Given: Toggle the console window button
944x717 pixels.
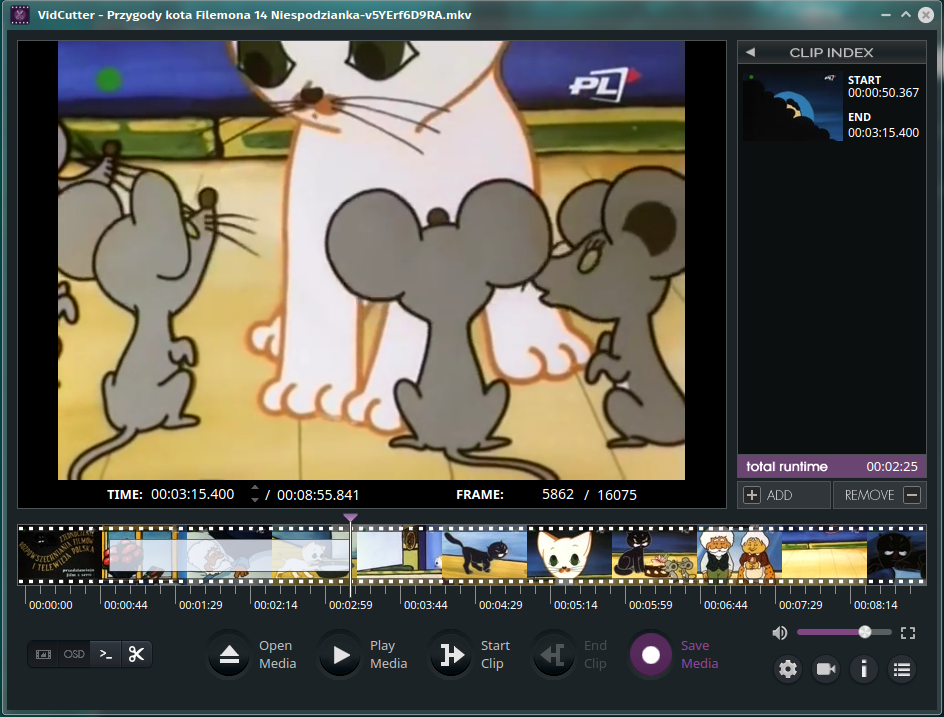Looking at the screenshot, I should click(x=106, y=654).
